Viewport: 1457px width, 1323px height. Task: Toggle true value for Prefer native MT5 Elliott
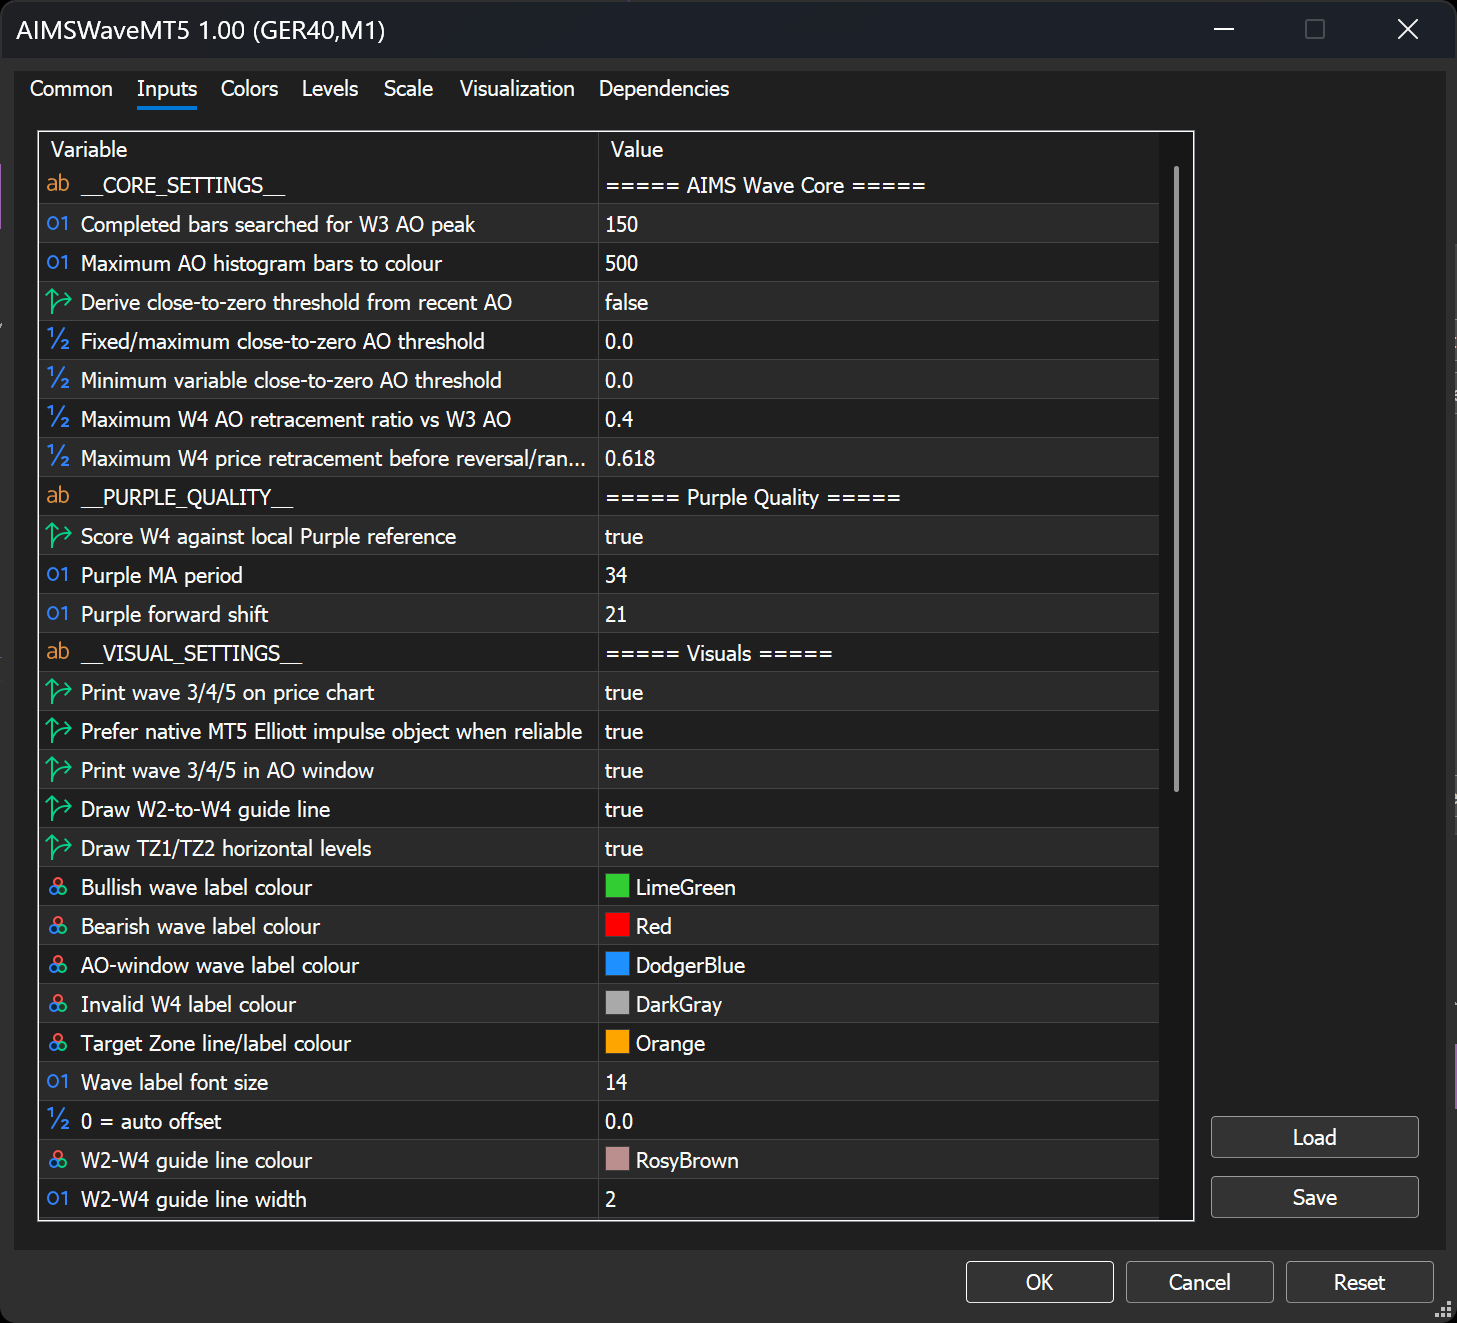[879, 731]
